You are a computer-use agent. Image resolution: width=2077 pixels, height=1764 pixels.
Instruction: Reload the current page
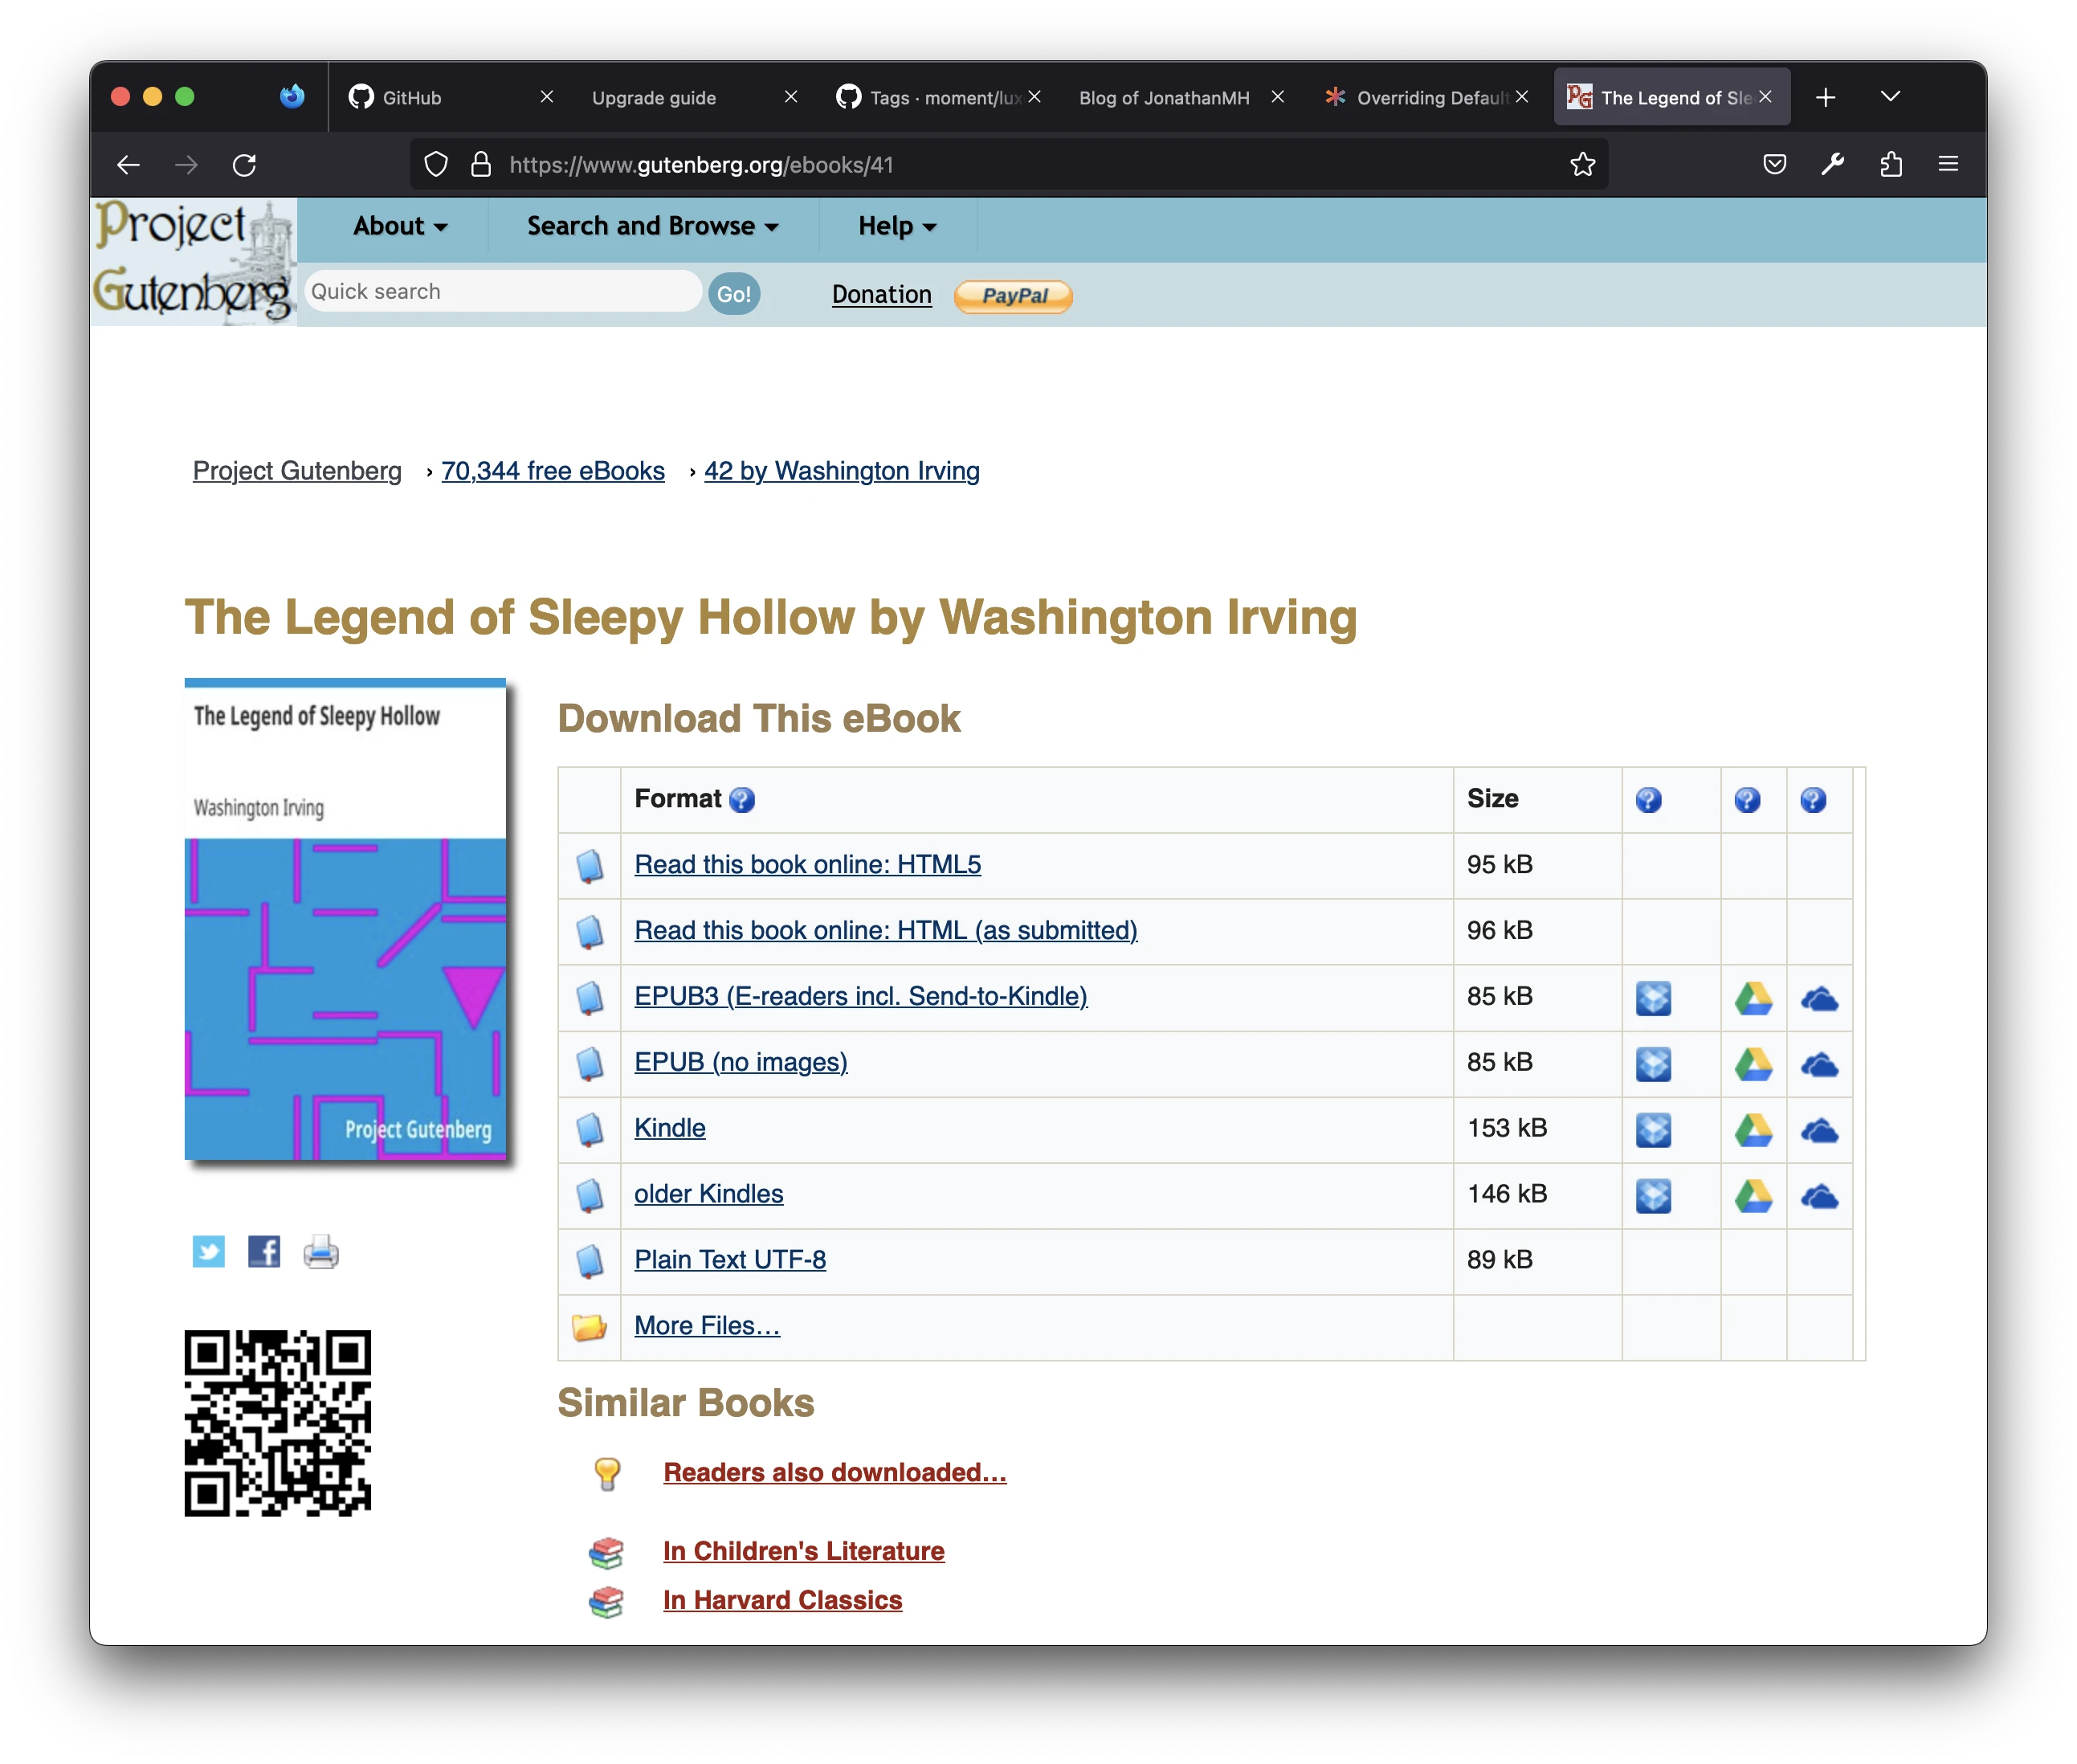click(244, 165)
